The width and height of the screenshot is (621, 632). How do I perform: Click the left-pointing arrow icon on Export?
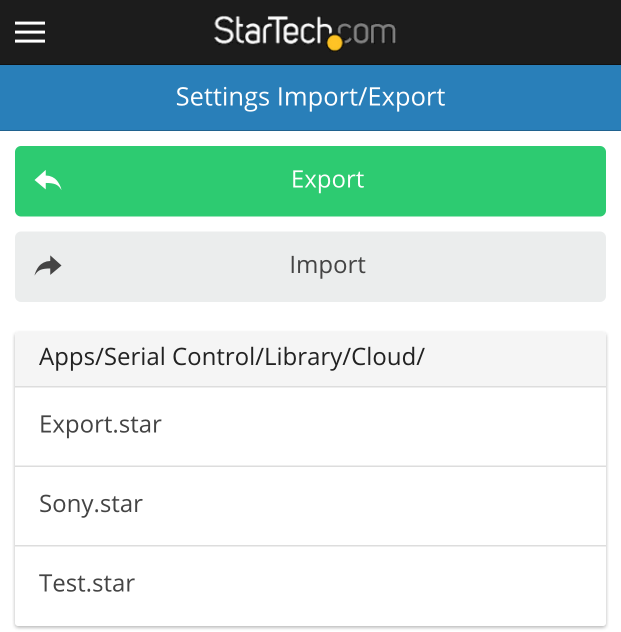[x=48, y=180]
